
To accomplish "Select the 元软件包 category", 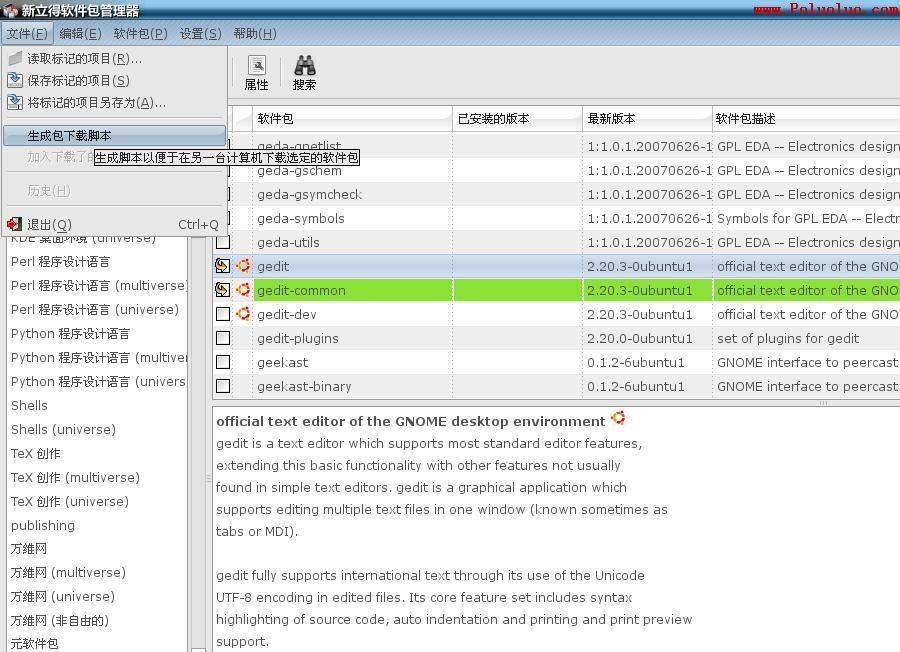I will [34, 644].
